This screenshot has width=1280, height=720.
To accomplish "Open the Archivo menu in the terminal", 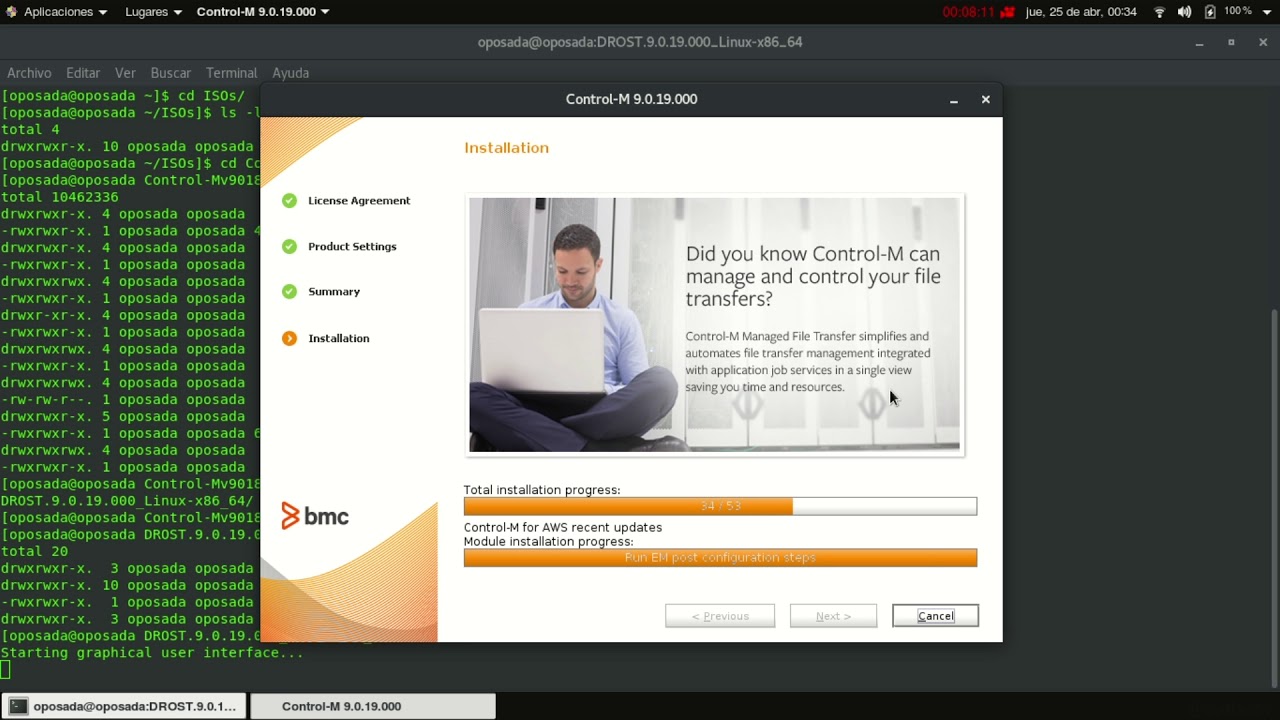I will [x=29, y=73].
